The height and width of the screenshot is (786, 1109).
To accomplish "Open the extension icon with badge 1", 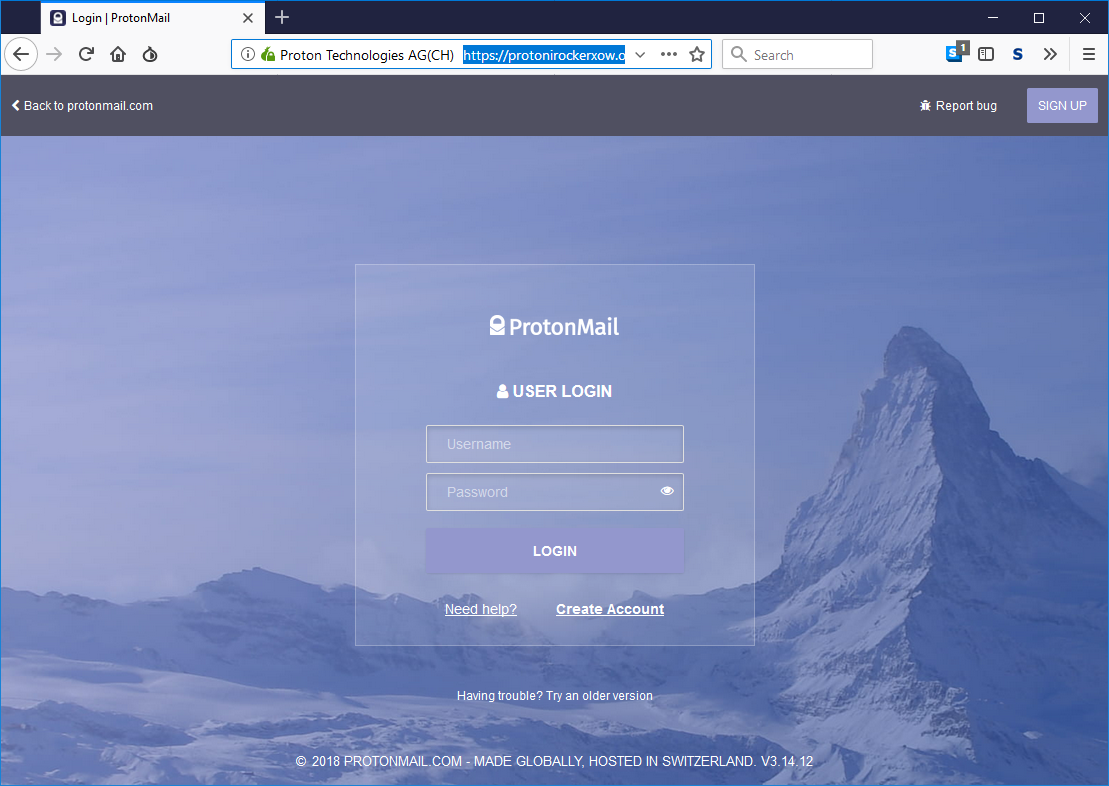I will click(956, 53).
